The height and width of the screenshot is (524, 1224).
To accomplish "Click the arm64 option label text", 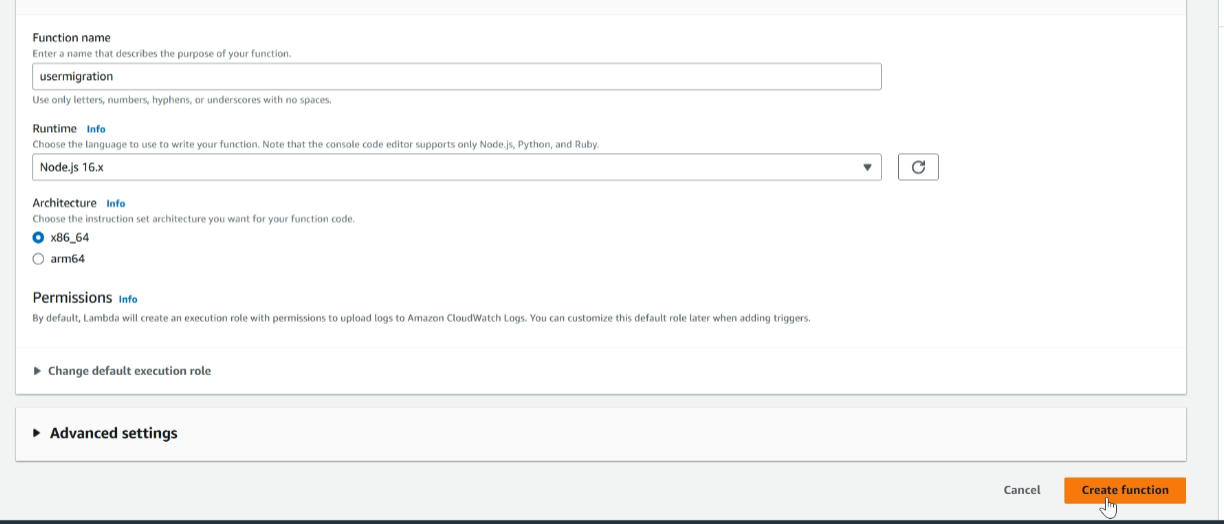I will (67, 259).
